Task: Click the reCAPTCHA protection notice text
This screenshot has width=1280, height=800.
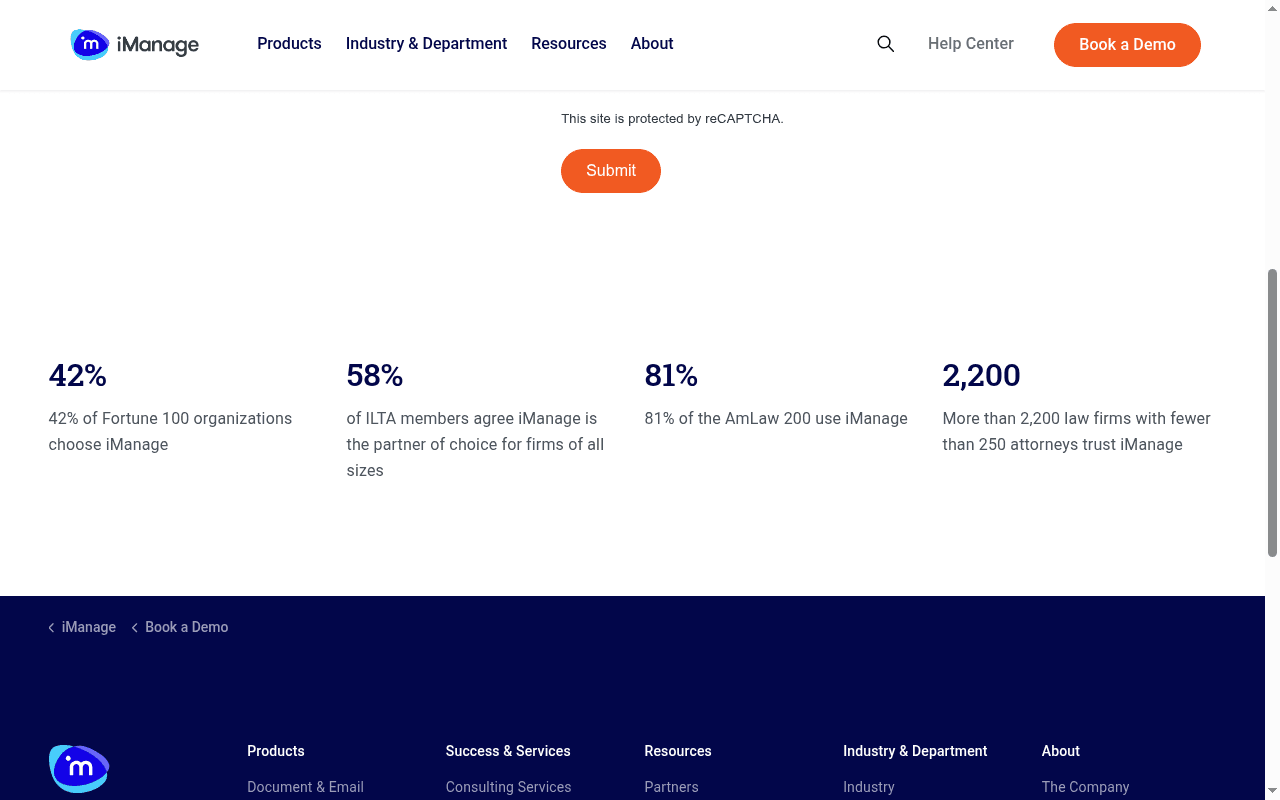Action: click(672, 118)
